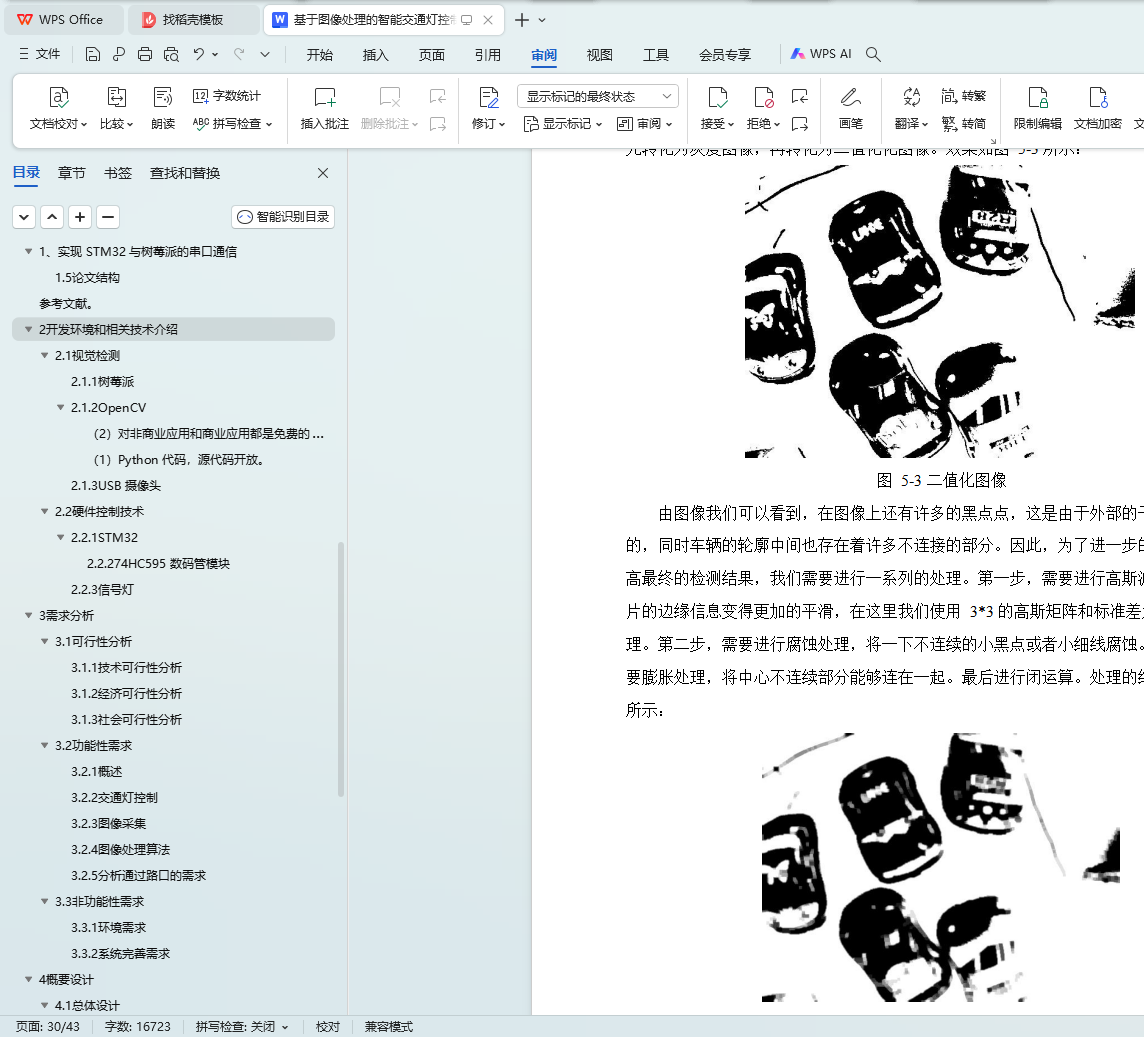Click the Print icon in quick access toolbar
This screenshot has width=1144, height=1037.
pyautogui.click(x=145, y=54)
